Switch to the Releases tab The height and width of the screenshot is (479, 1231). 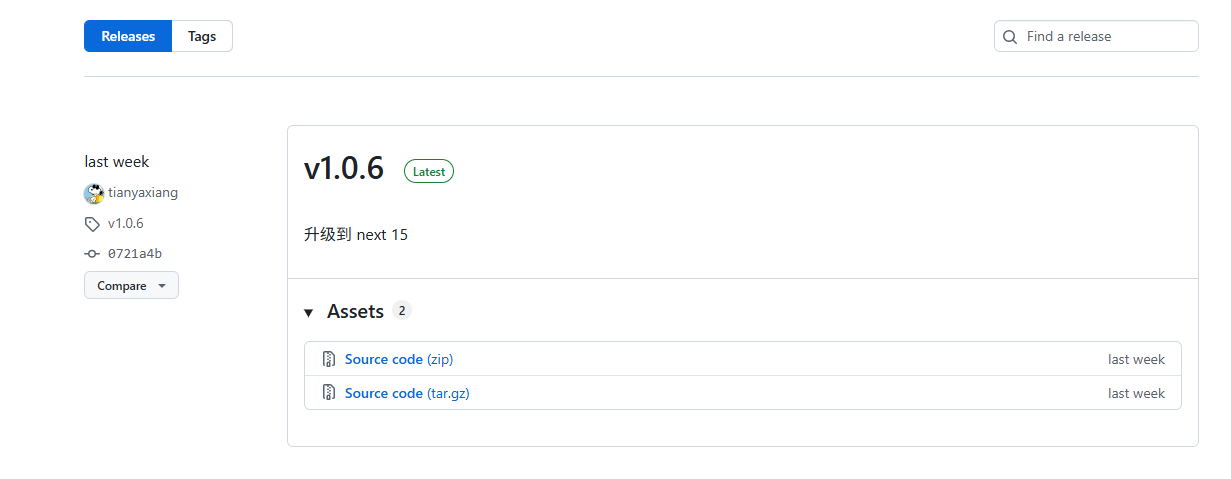point(128,36)
